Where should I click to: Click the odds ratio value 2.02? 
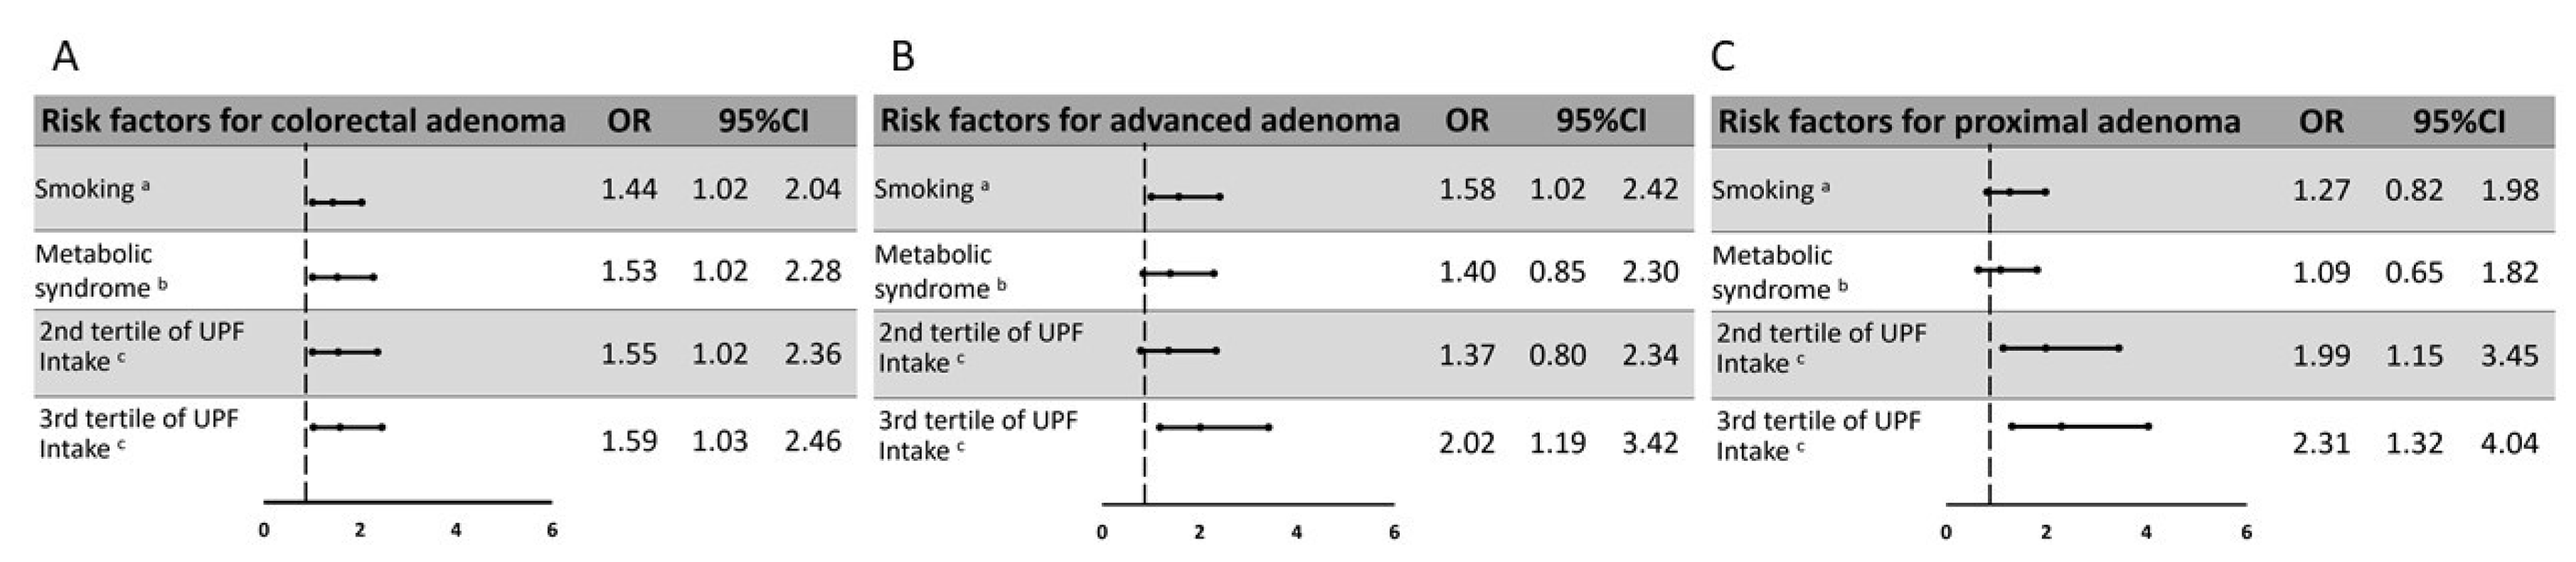[x=1467, y=443]
